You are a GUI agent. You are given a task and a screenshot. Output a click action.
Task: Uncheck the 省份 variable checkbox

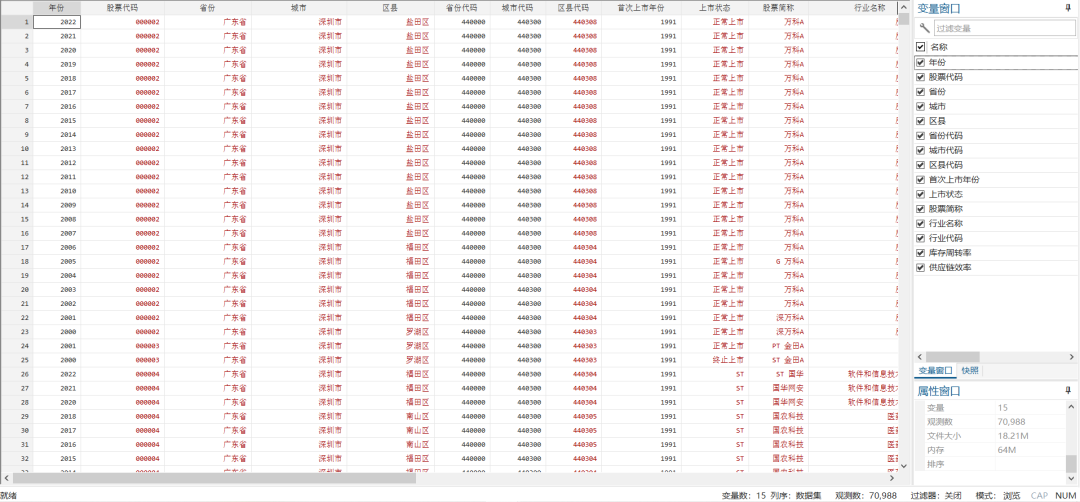tap(920, 92)
